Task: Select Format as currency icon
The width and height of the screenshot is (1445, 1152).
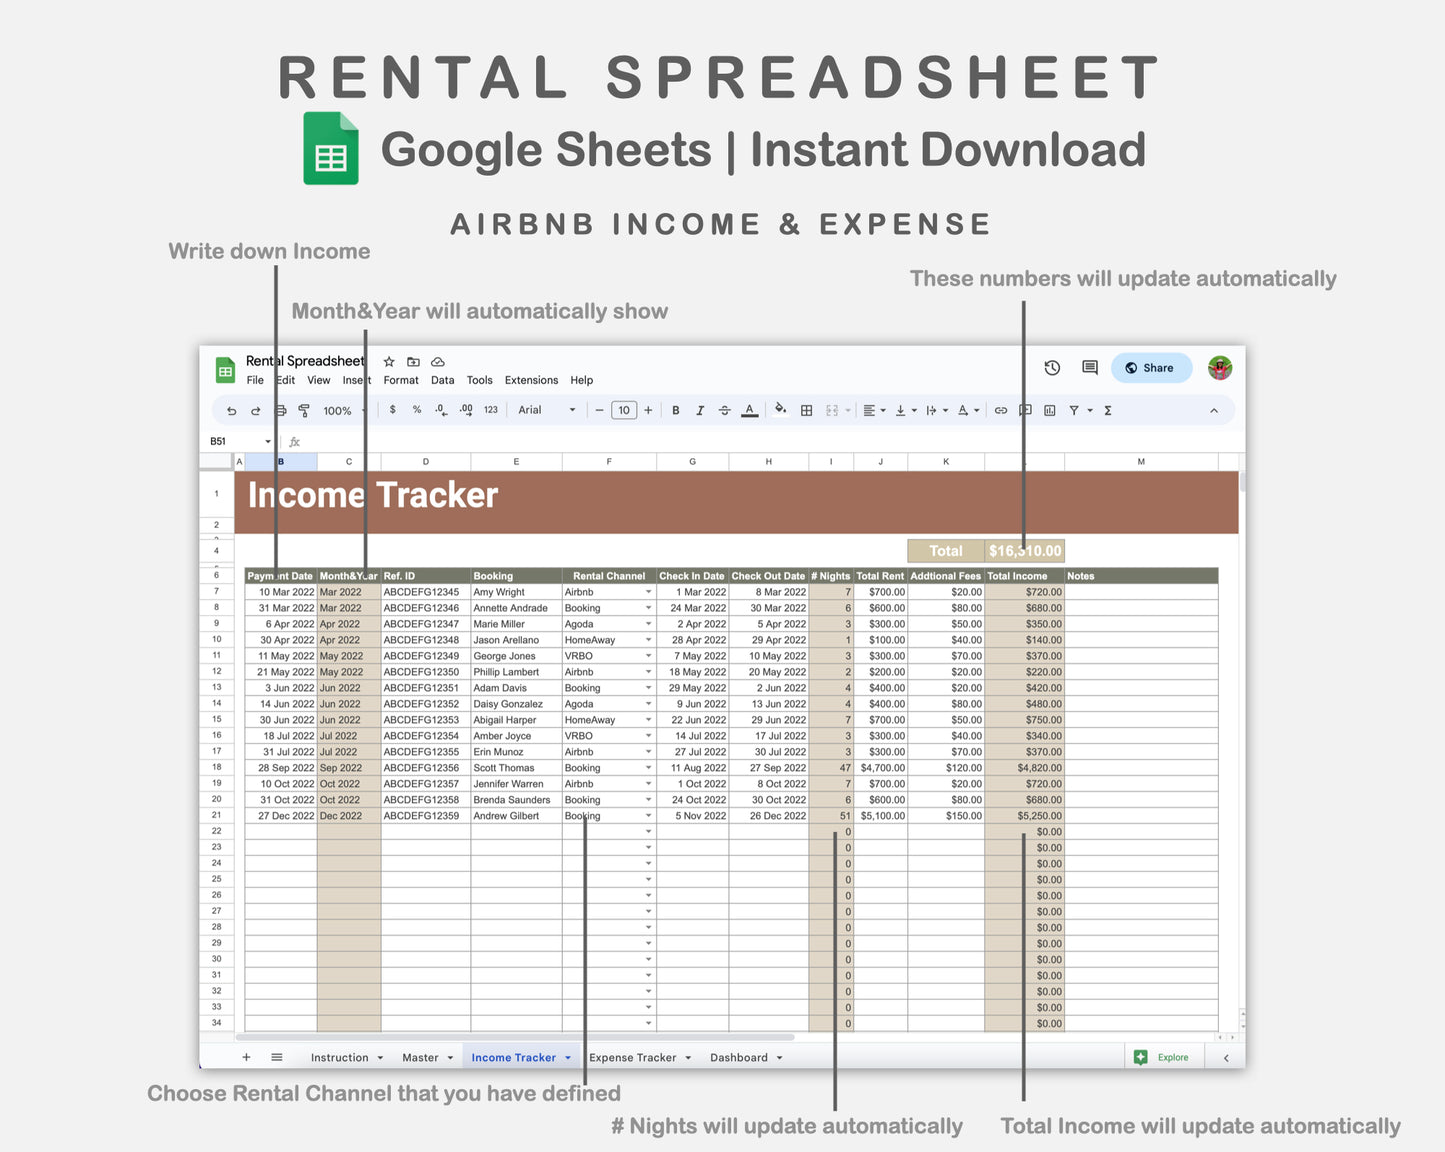Action: pos(392,410)
